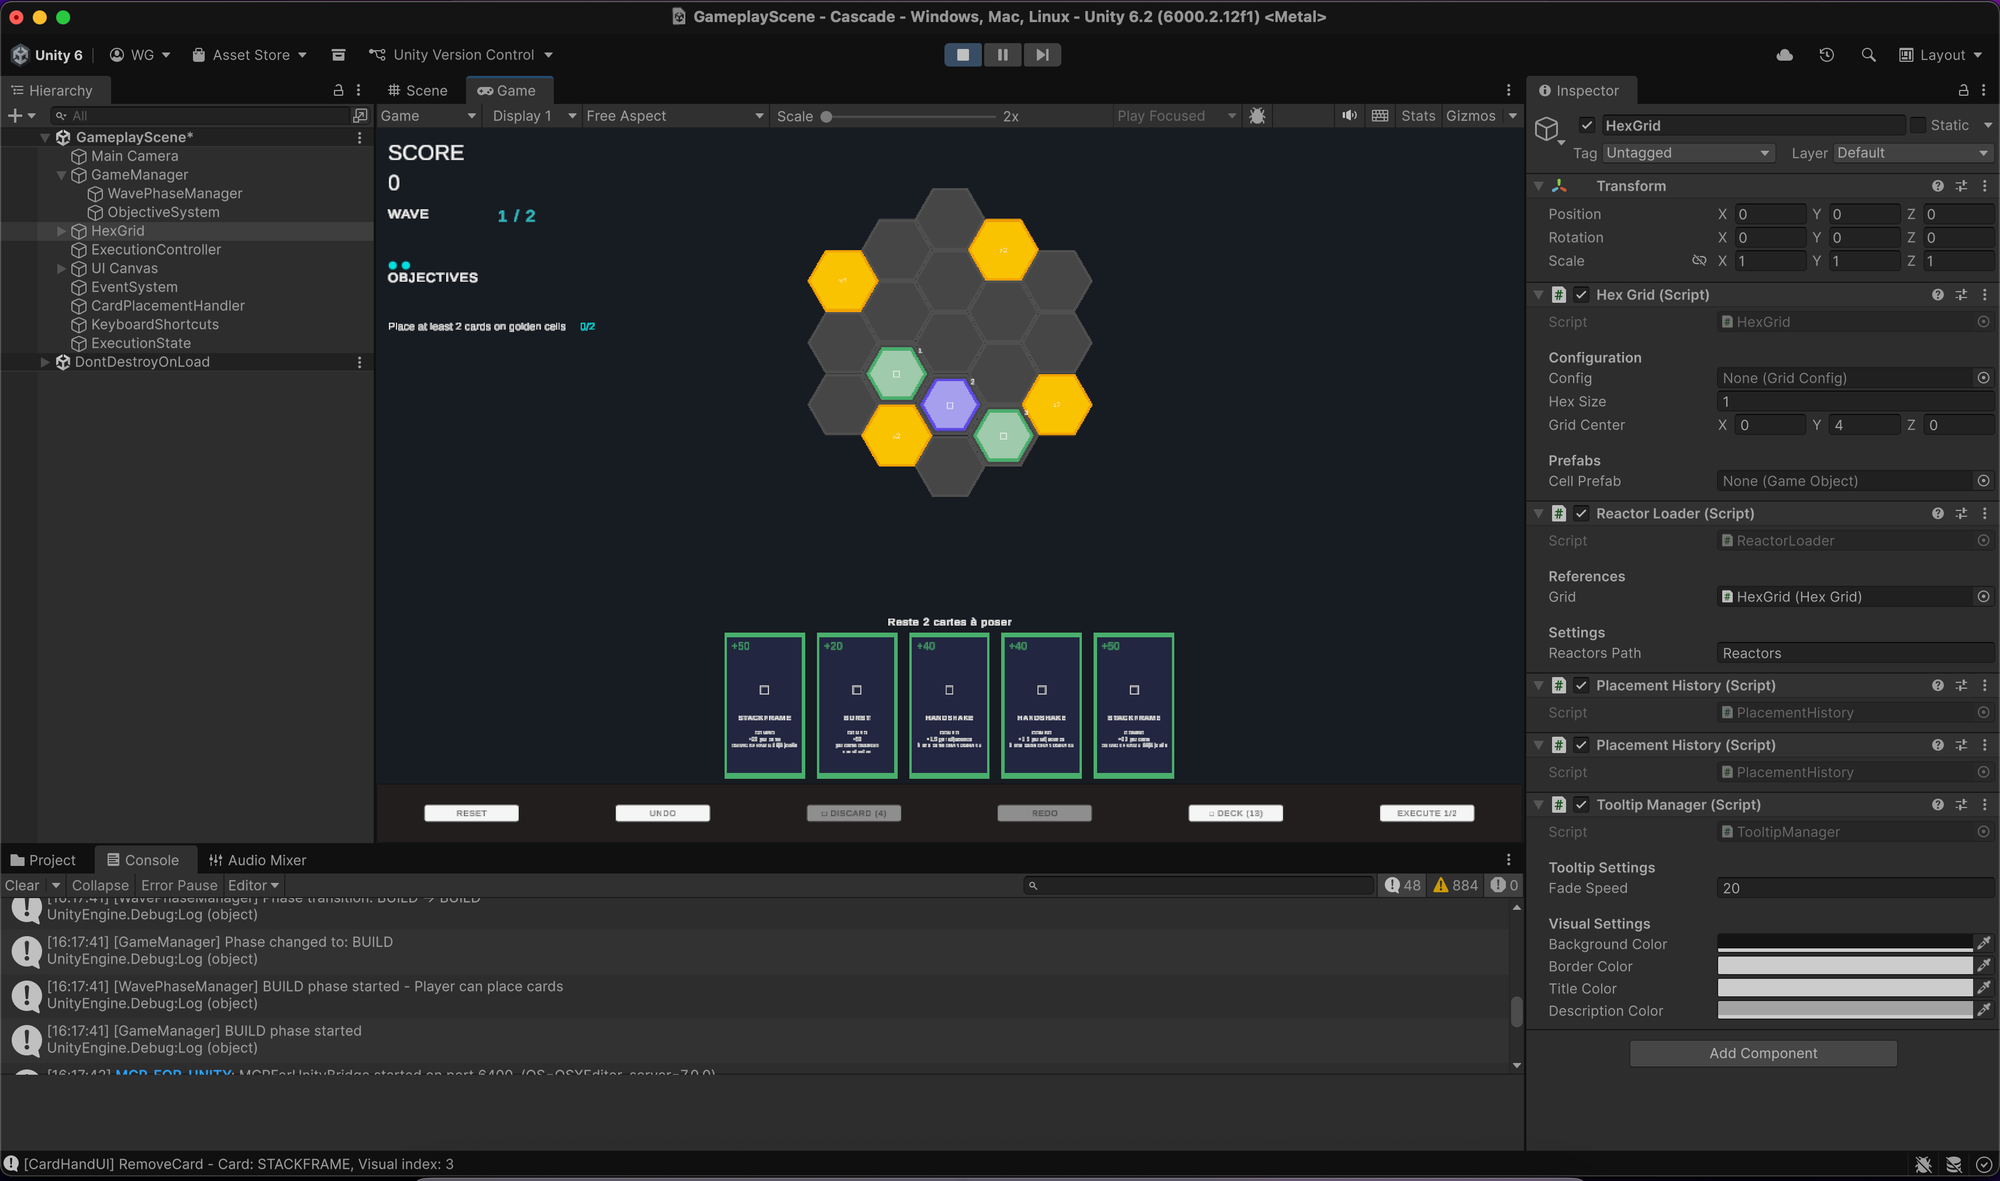Open Tooltip Manager component help icon
This screenshot has height=1181, width=2000.
click(1937, 805)
